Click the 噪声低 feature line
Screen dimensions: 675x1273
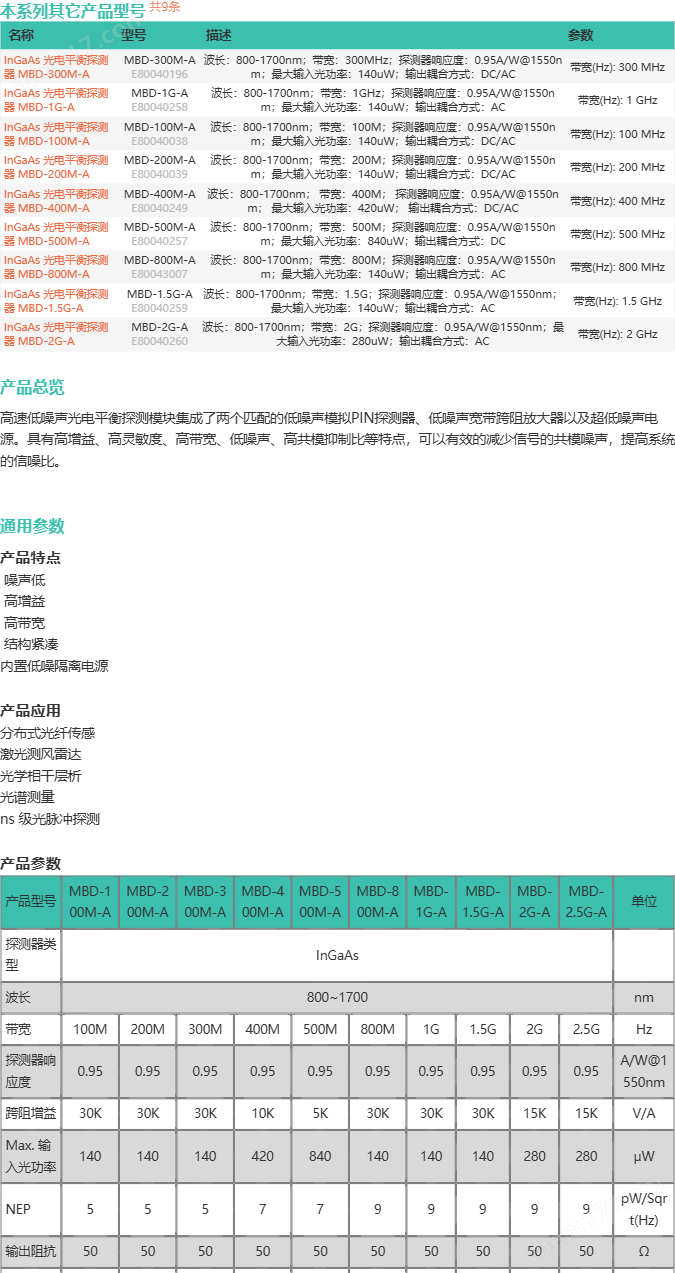pyautogui.click(x=25, y=580)
